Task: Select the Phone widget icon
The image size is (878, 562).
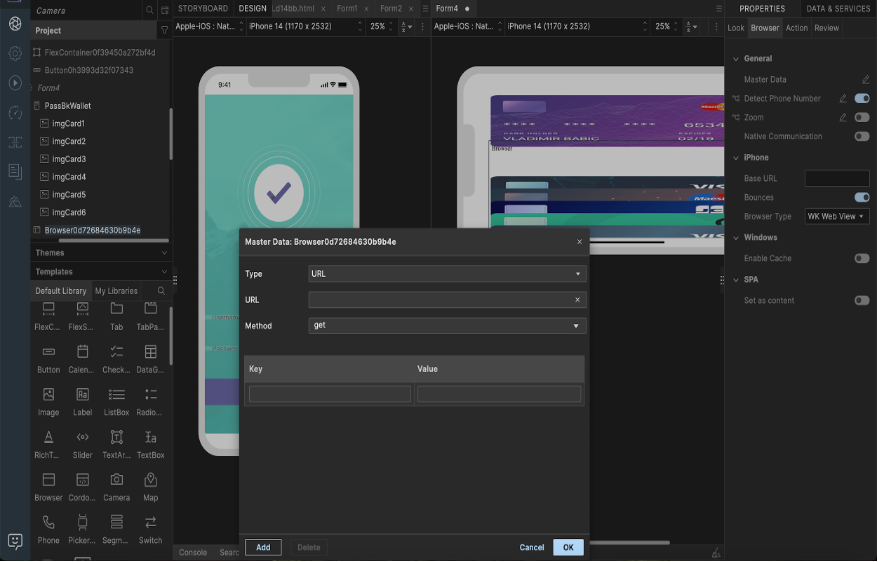Action: [49, 522]
